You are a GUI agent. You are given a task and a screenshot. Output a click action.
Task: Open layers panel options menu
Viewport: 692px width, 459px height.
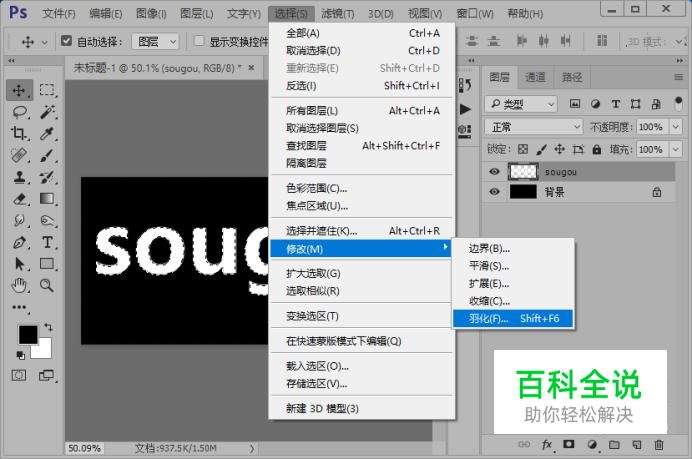(678, 77)
